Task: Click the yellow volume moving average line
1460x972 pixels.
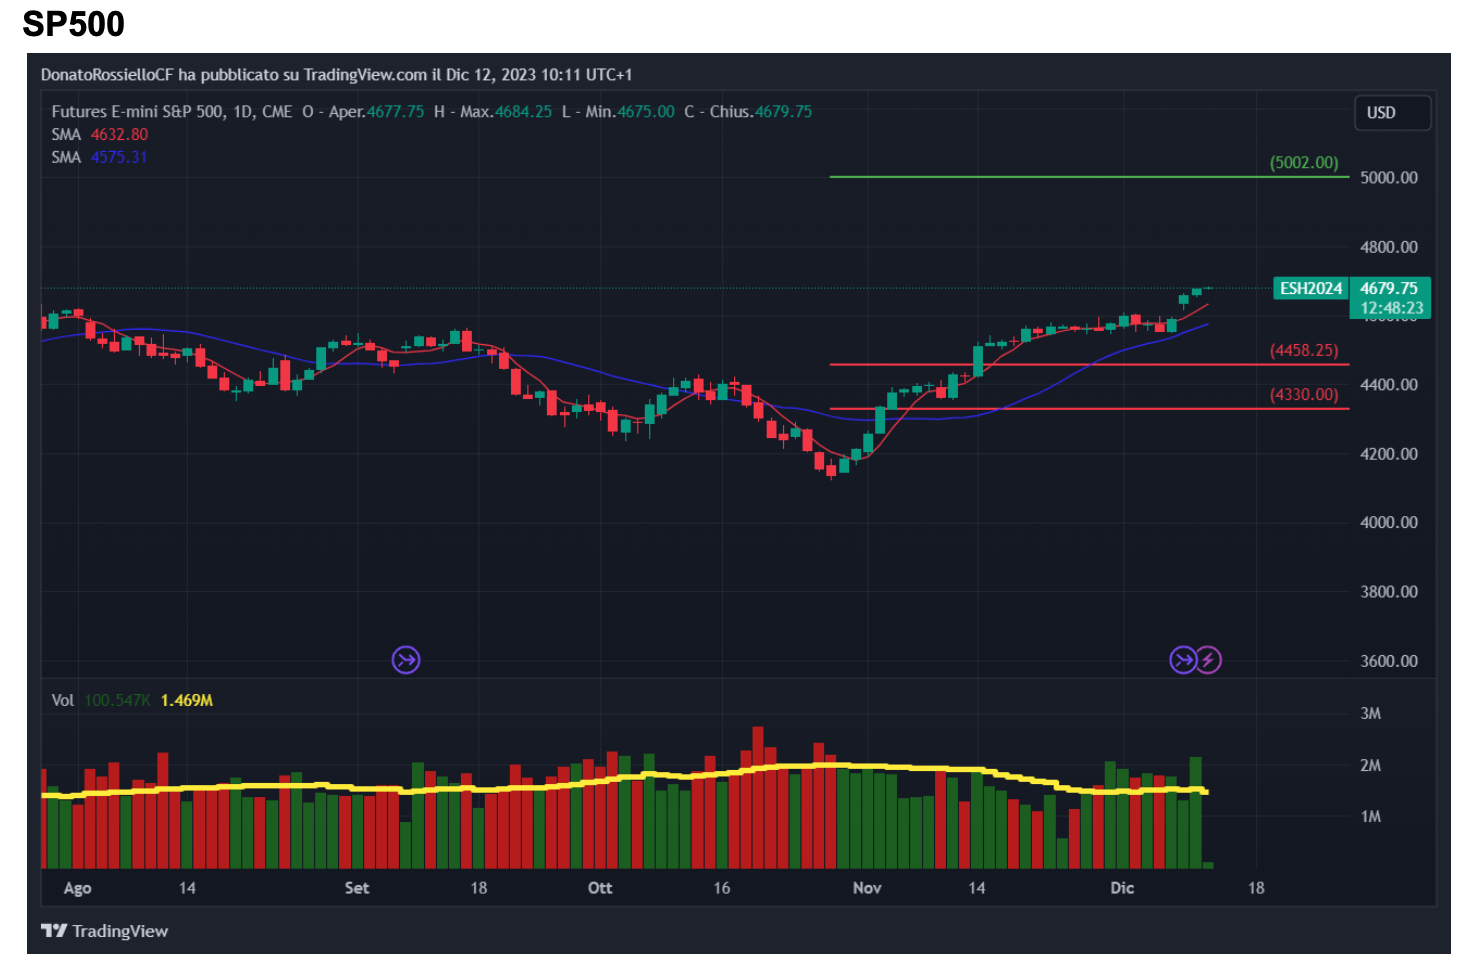Action: tap(625, 779)
